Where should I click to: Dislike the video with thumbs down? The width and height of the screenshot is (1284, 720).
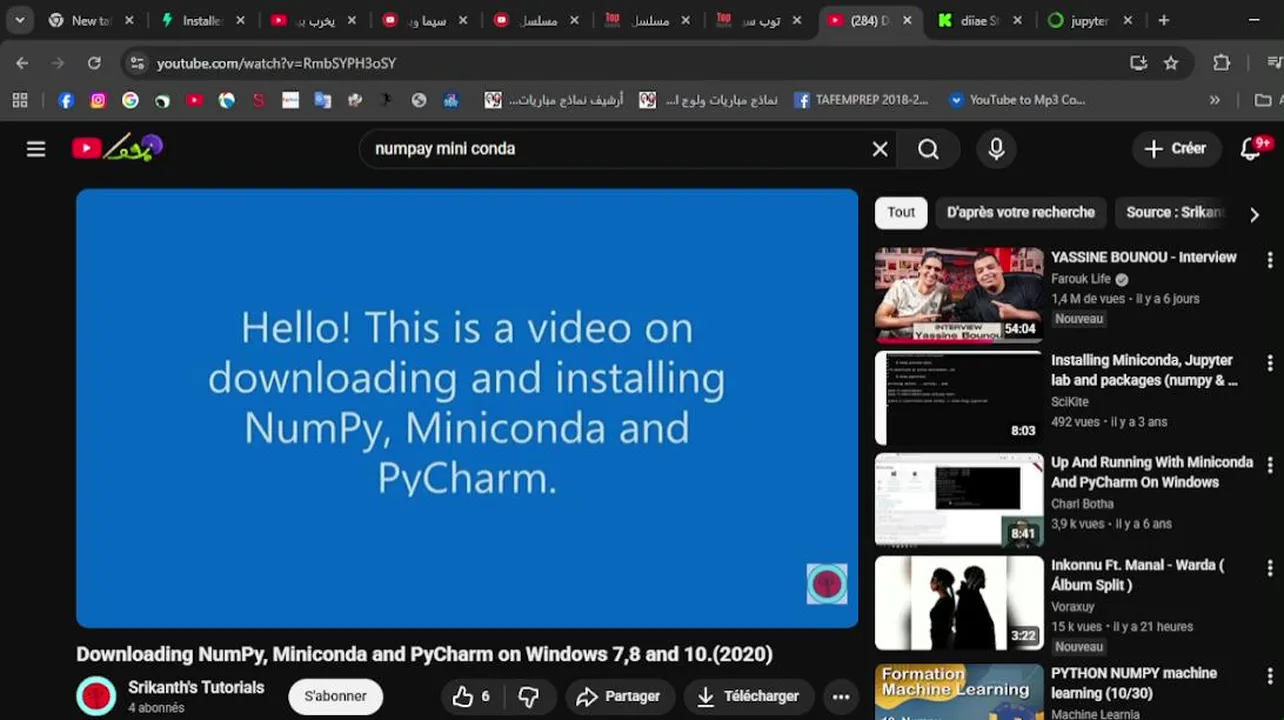tap(529, 696)
